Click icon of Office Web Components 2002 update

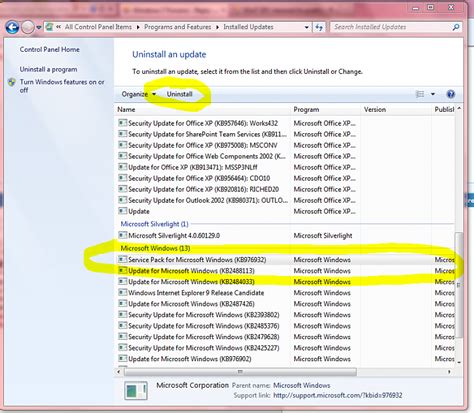coord(123,156)
